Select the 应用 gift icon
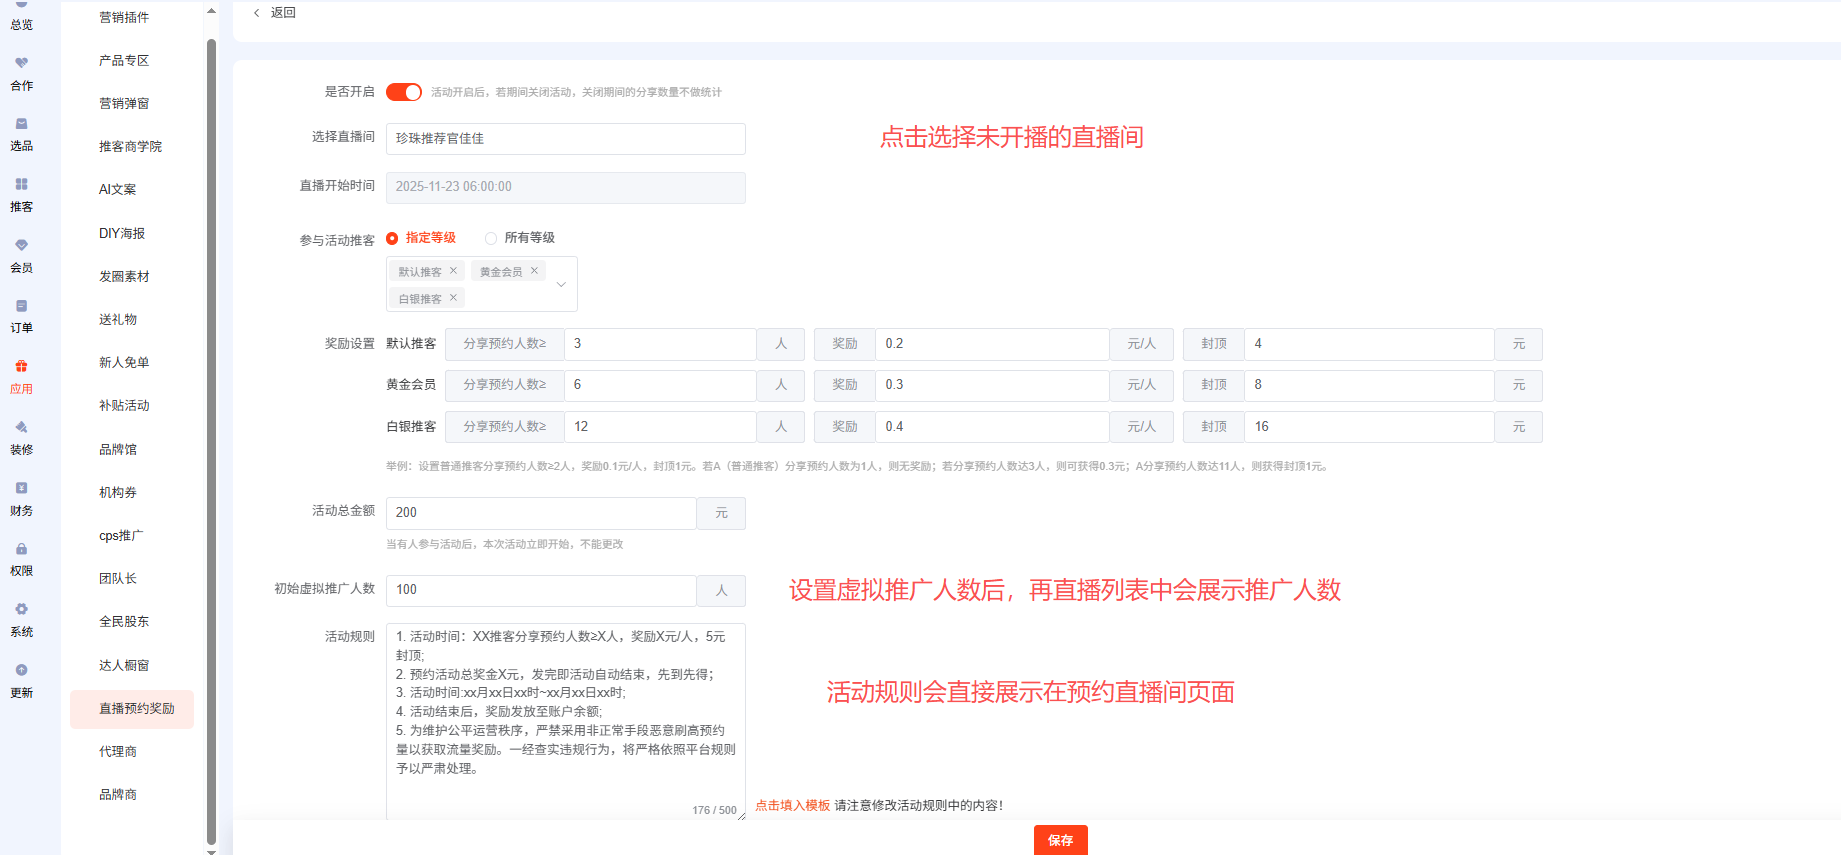Image resolution: width=1841 pixels, height=855 pixels. point(21,367)
